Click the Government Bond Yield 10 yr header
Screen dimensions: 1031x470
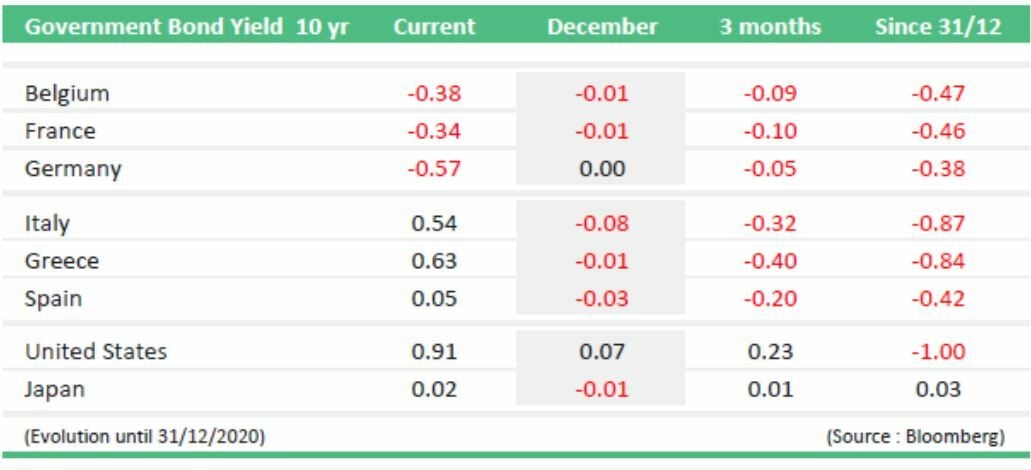(186, 27)
